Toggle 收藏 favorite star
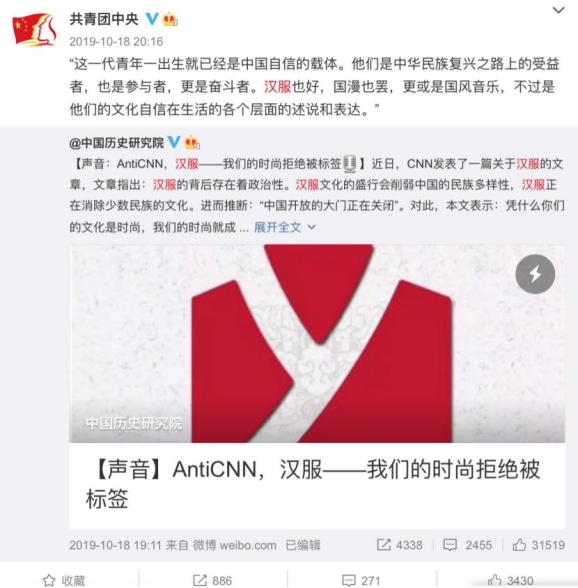Screen dimensions: 578x588 (64, 580)
